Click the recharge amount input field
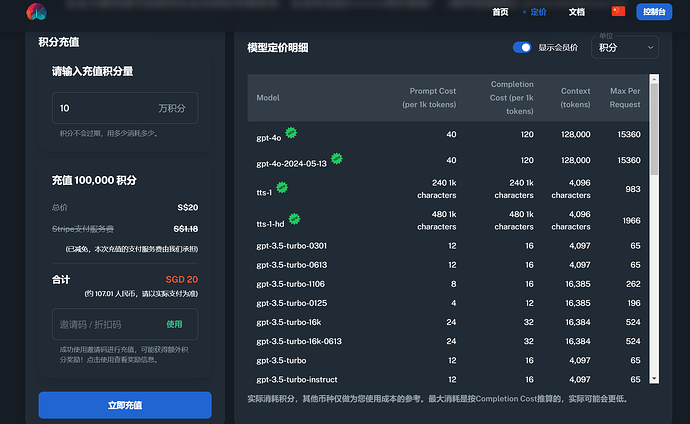This screenshot has width=690, height=424. pyautogui.click(x=125, y=108)
